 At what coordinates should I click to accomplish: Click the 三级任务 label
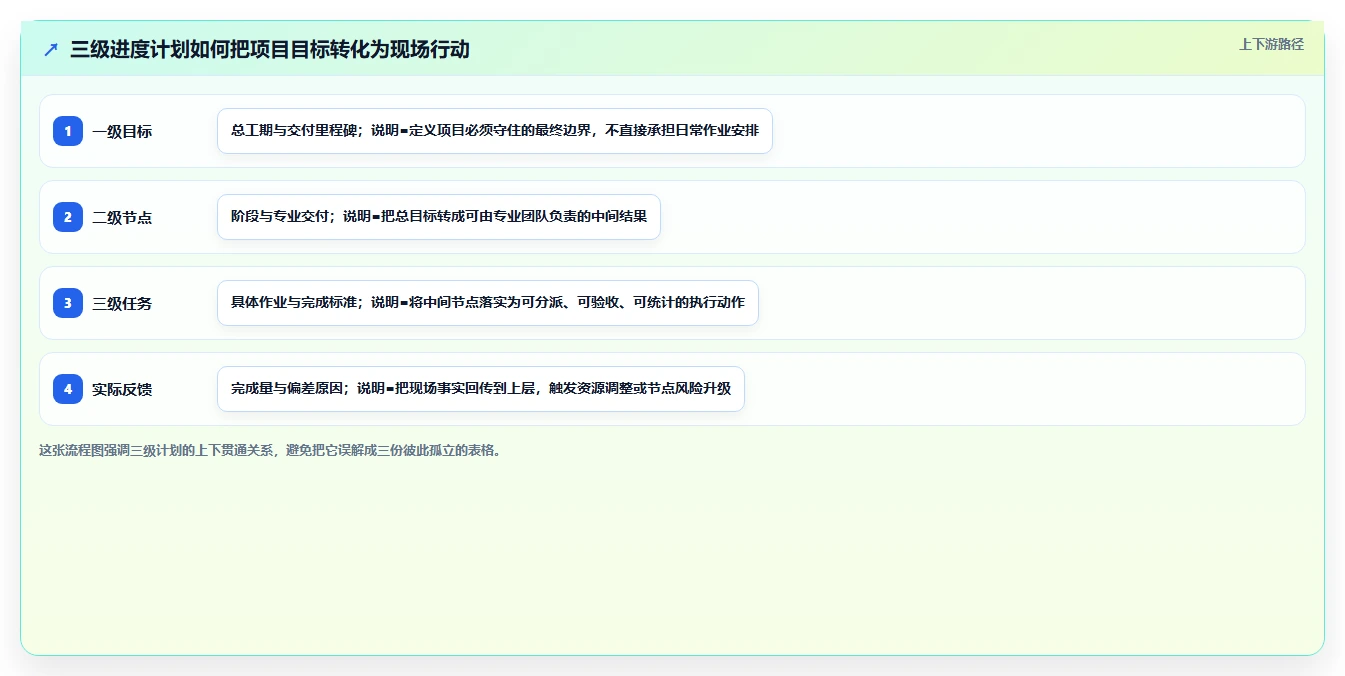click(x=122, y=303)
